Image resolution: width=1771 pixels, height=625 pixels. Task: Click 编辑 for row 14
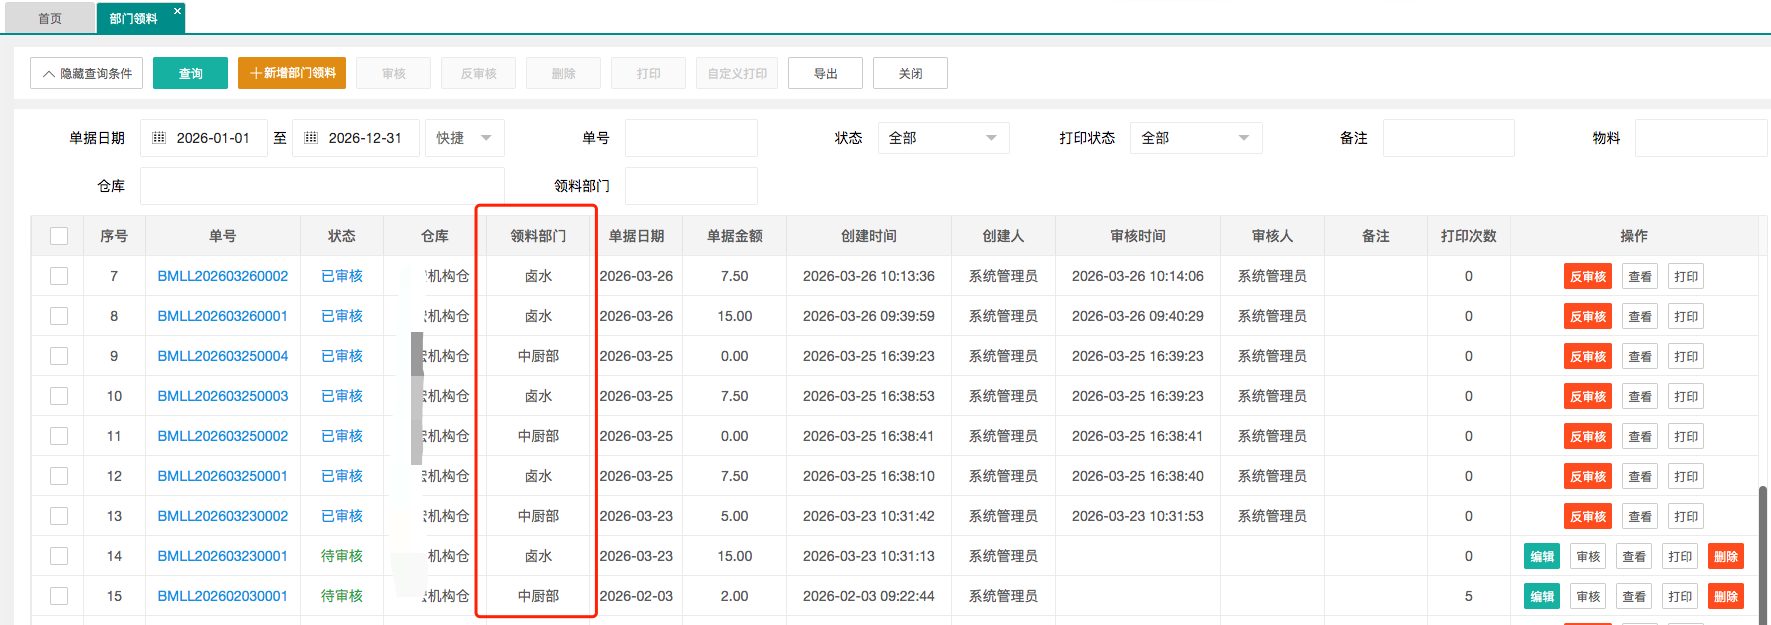(1542, 557)
